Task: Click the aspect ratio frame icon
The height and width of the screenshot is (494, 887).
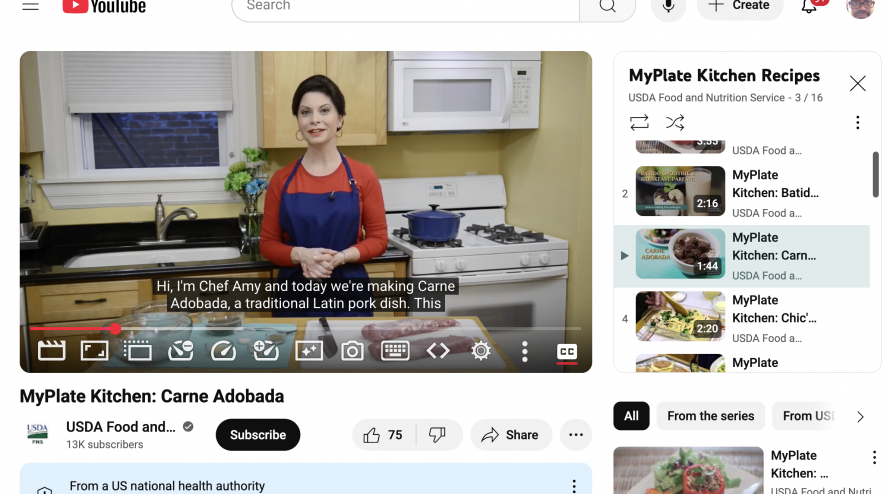Action: click(x=94, y=351)
